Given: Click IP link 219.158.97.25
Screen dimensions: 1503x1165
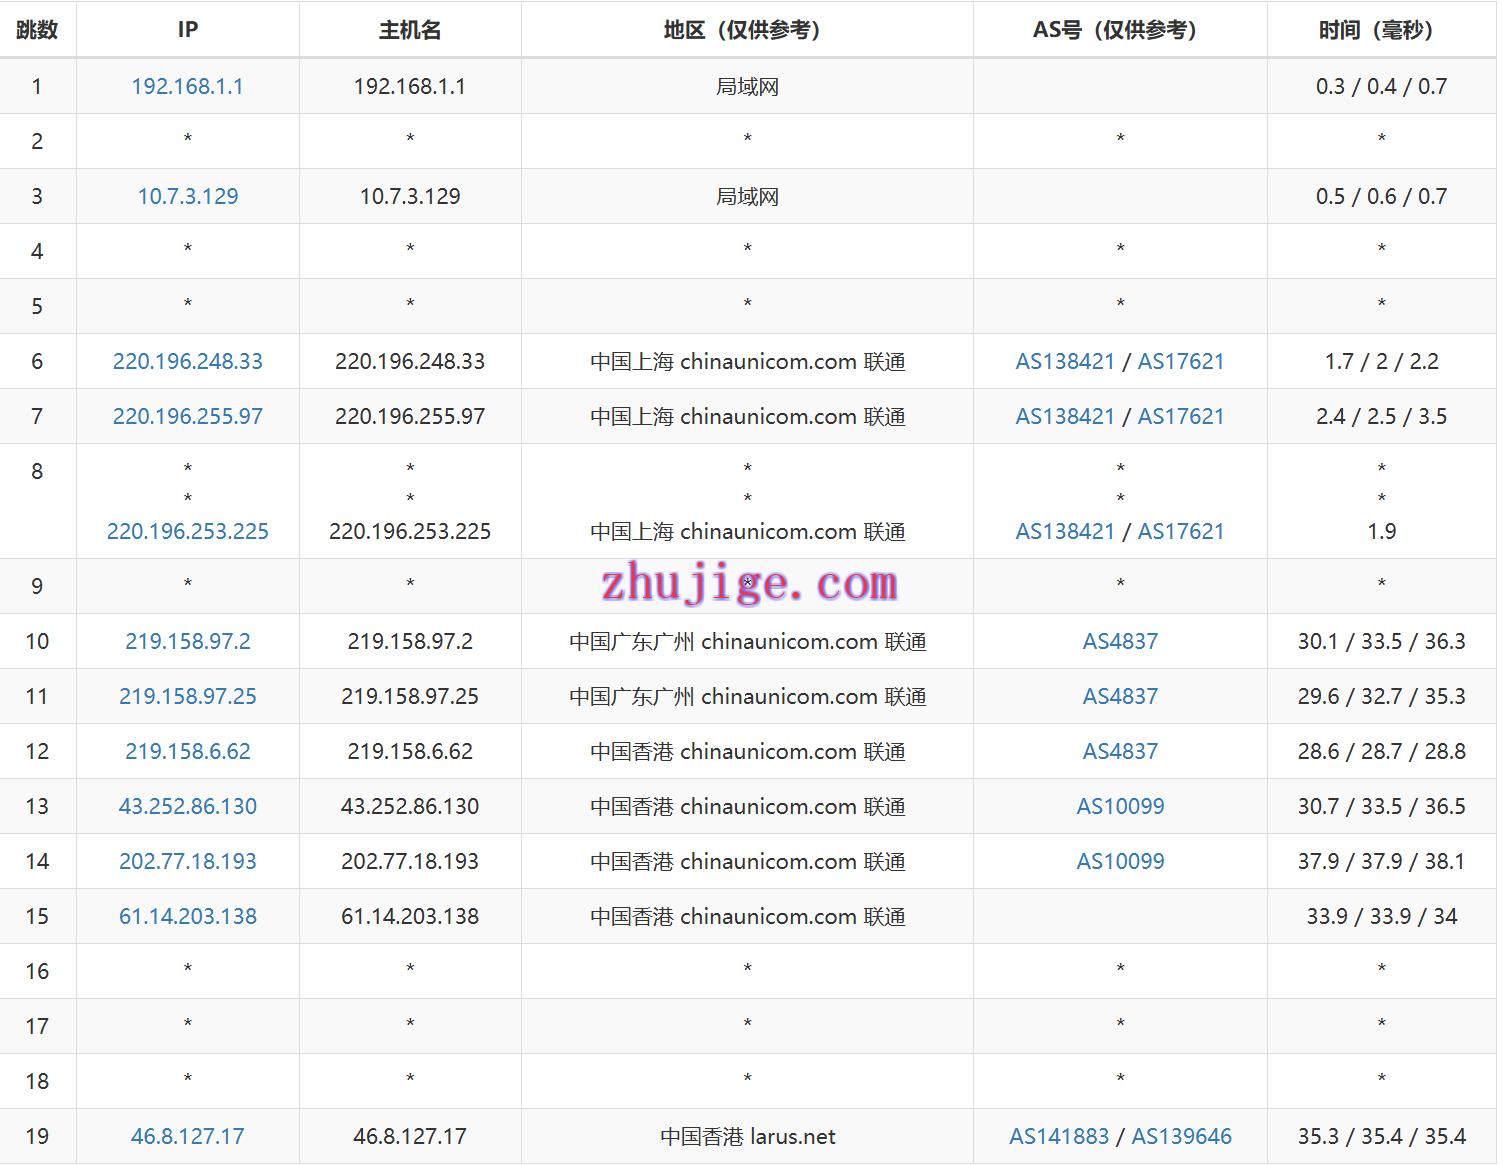Looking at the screenshot, I should (187, 697).
